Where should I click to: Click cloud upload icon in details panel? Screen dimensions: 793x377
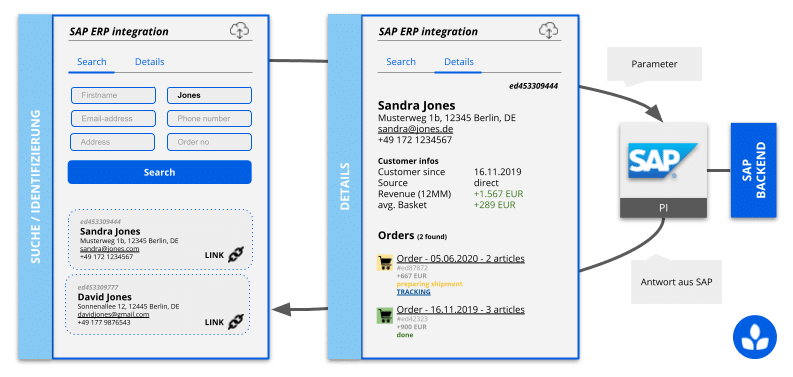pos(549,30)
